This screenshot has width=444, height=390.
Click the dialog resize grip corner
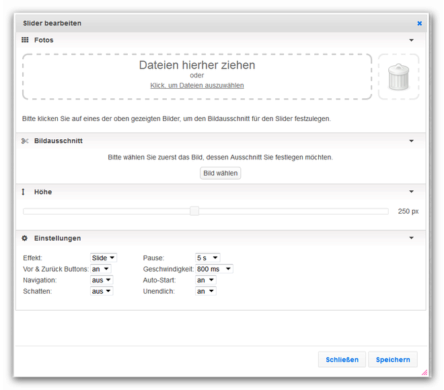pos(424,373)
